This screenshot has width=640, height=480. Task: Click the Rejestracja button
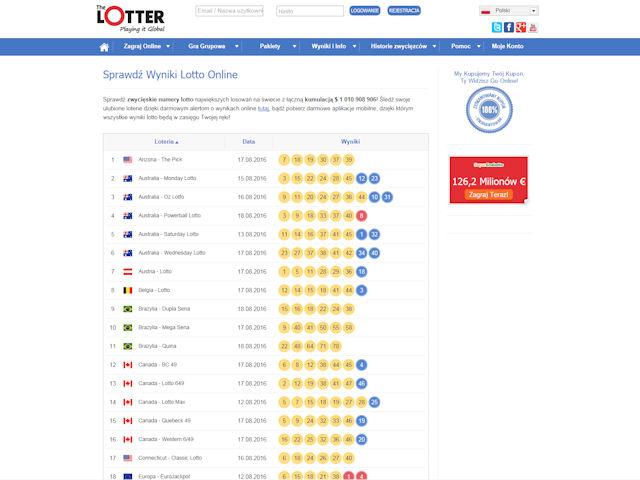[403, 10]
